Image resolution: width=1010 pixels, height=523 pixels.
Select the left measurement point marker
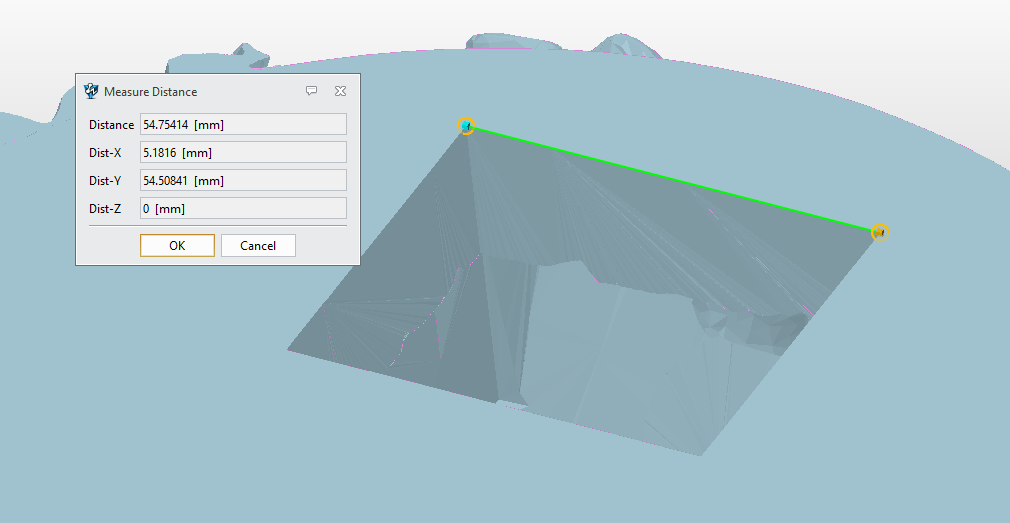466,126
